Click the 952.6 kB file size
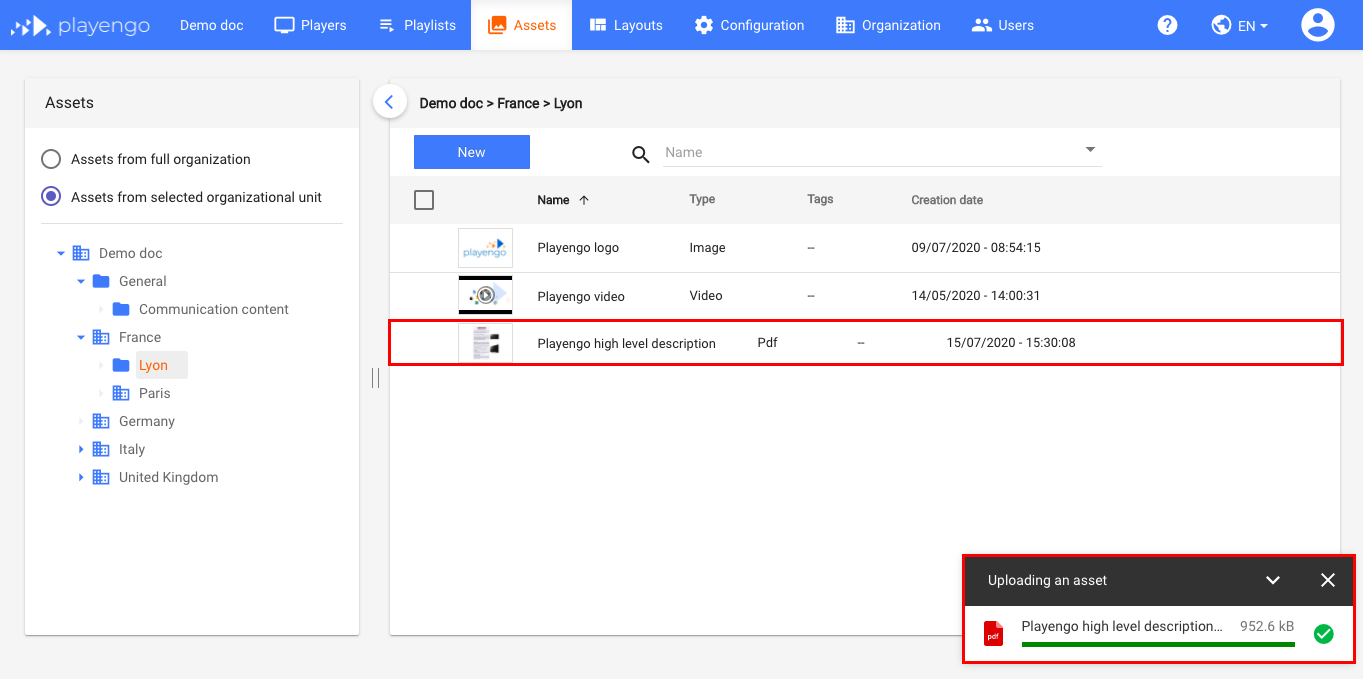Image resolution: width=1363 pixels, height=679 pixels. coord(1267,626)
